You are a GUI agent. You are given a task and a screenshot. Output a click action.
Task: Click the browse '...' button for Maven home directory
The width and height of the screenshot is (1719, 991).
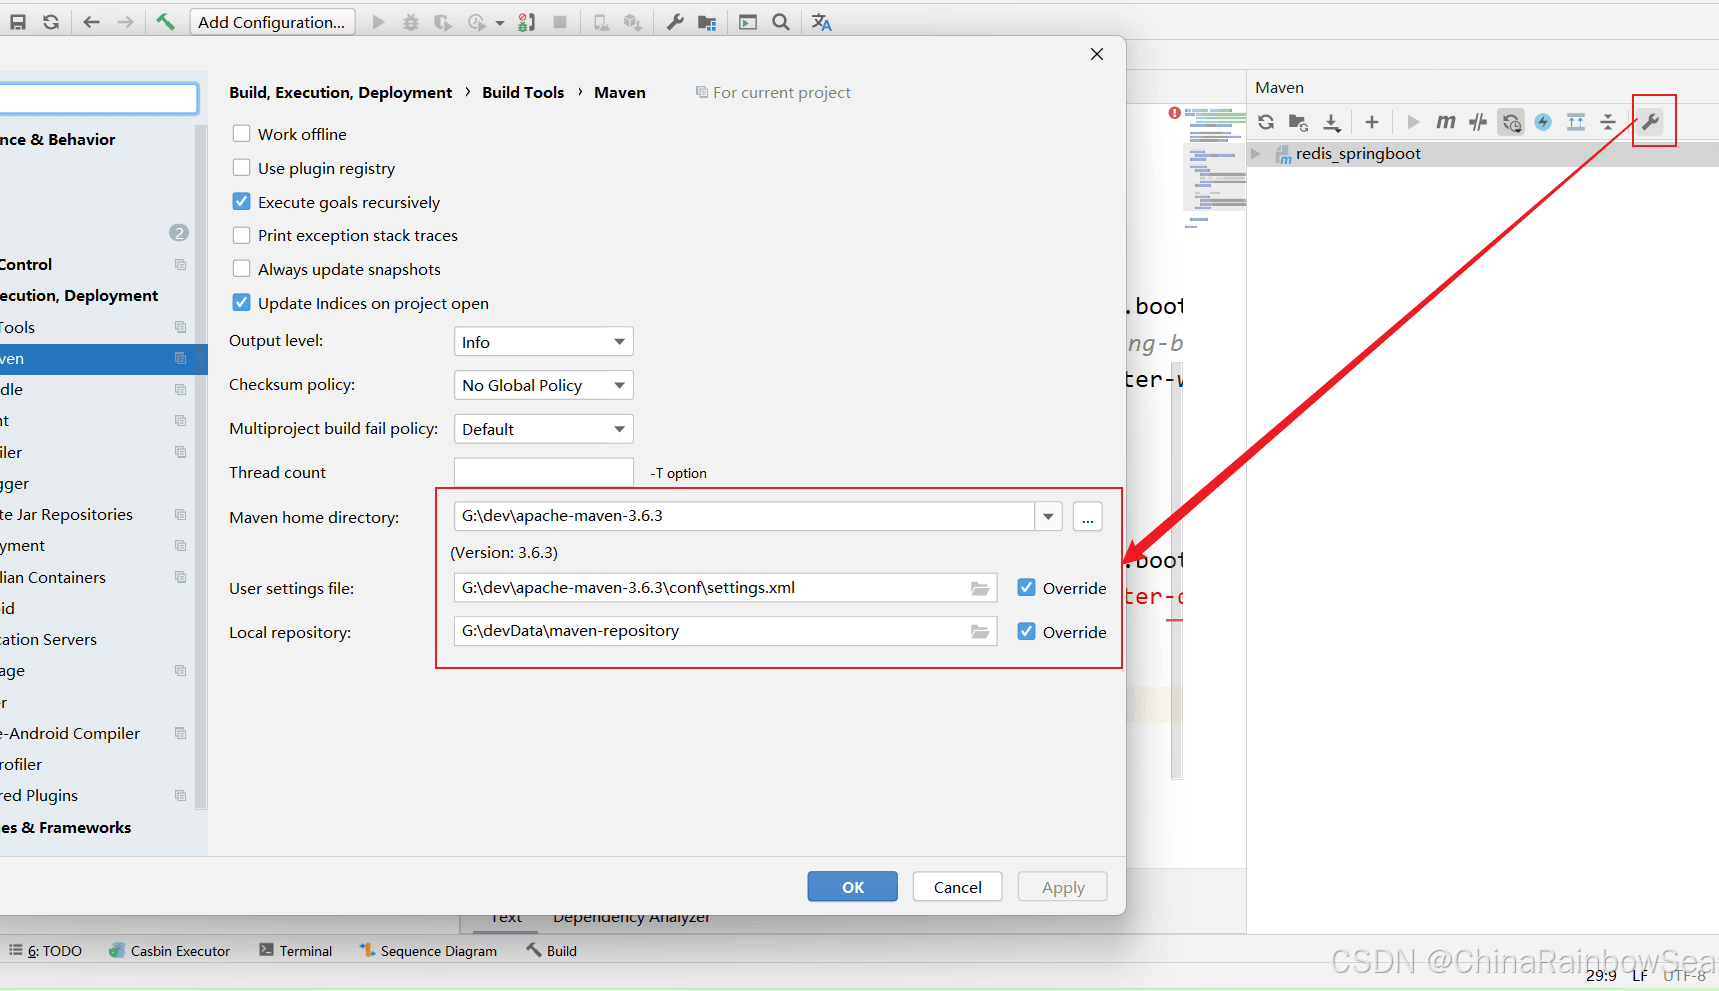pyautogui.click(x=1088, y=517)
